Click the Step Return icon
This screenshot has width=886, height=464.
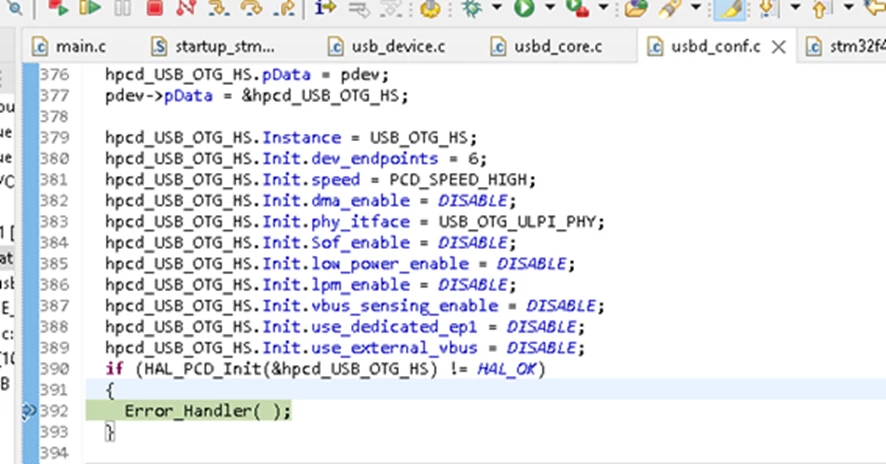[284, 8]
